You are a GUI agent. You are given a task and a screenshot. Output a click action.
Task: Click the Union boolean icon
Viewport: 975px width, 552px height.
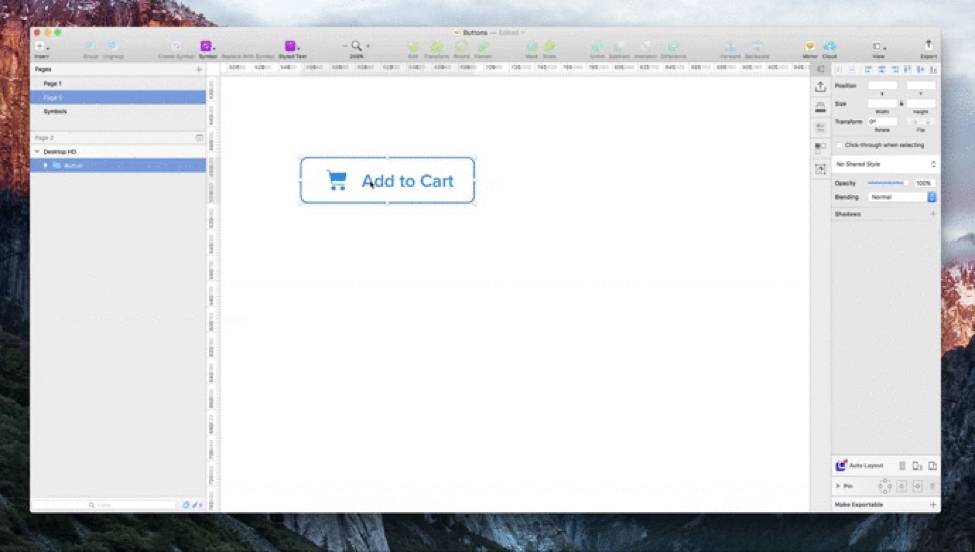(x=597, y=46)
